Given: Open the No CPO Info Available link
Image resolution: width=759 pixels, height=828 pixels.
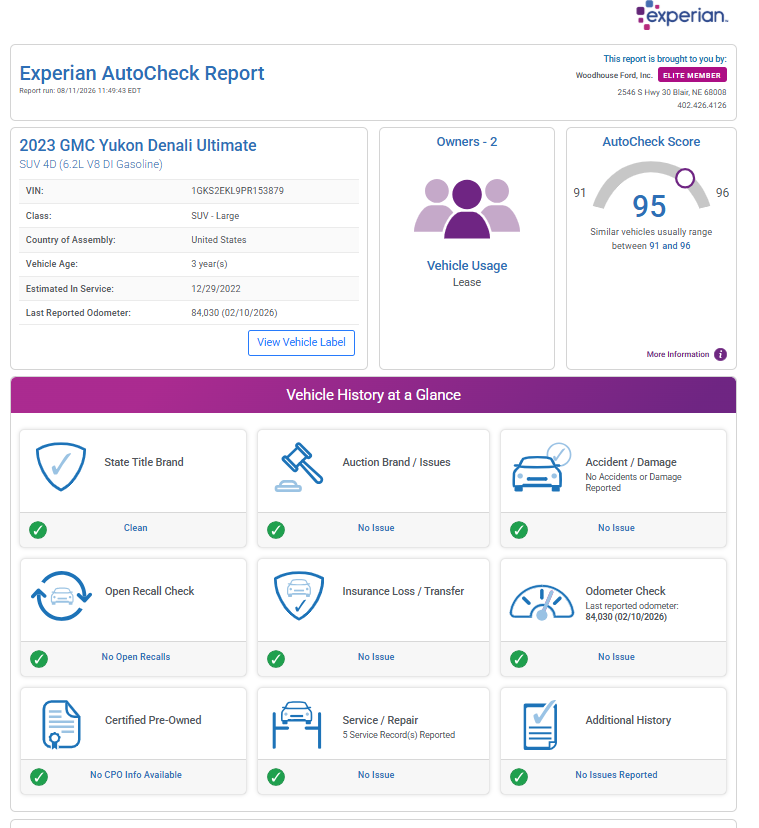Looking at the screenshot, I should pyautogui.click(x=136, y=775).
